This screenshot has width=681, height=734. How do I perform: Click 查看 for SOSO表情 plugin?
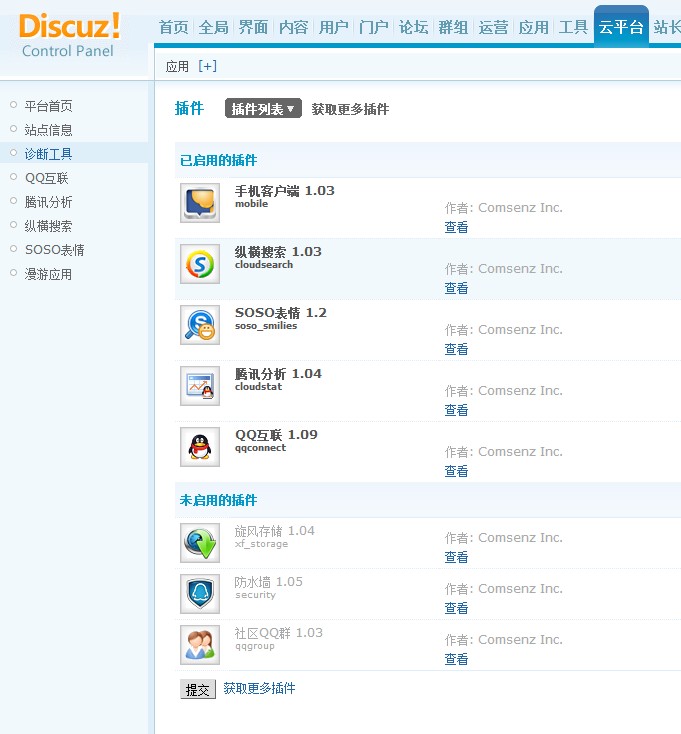[456, 349]
